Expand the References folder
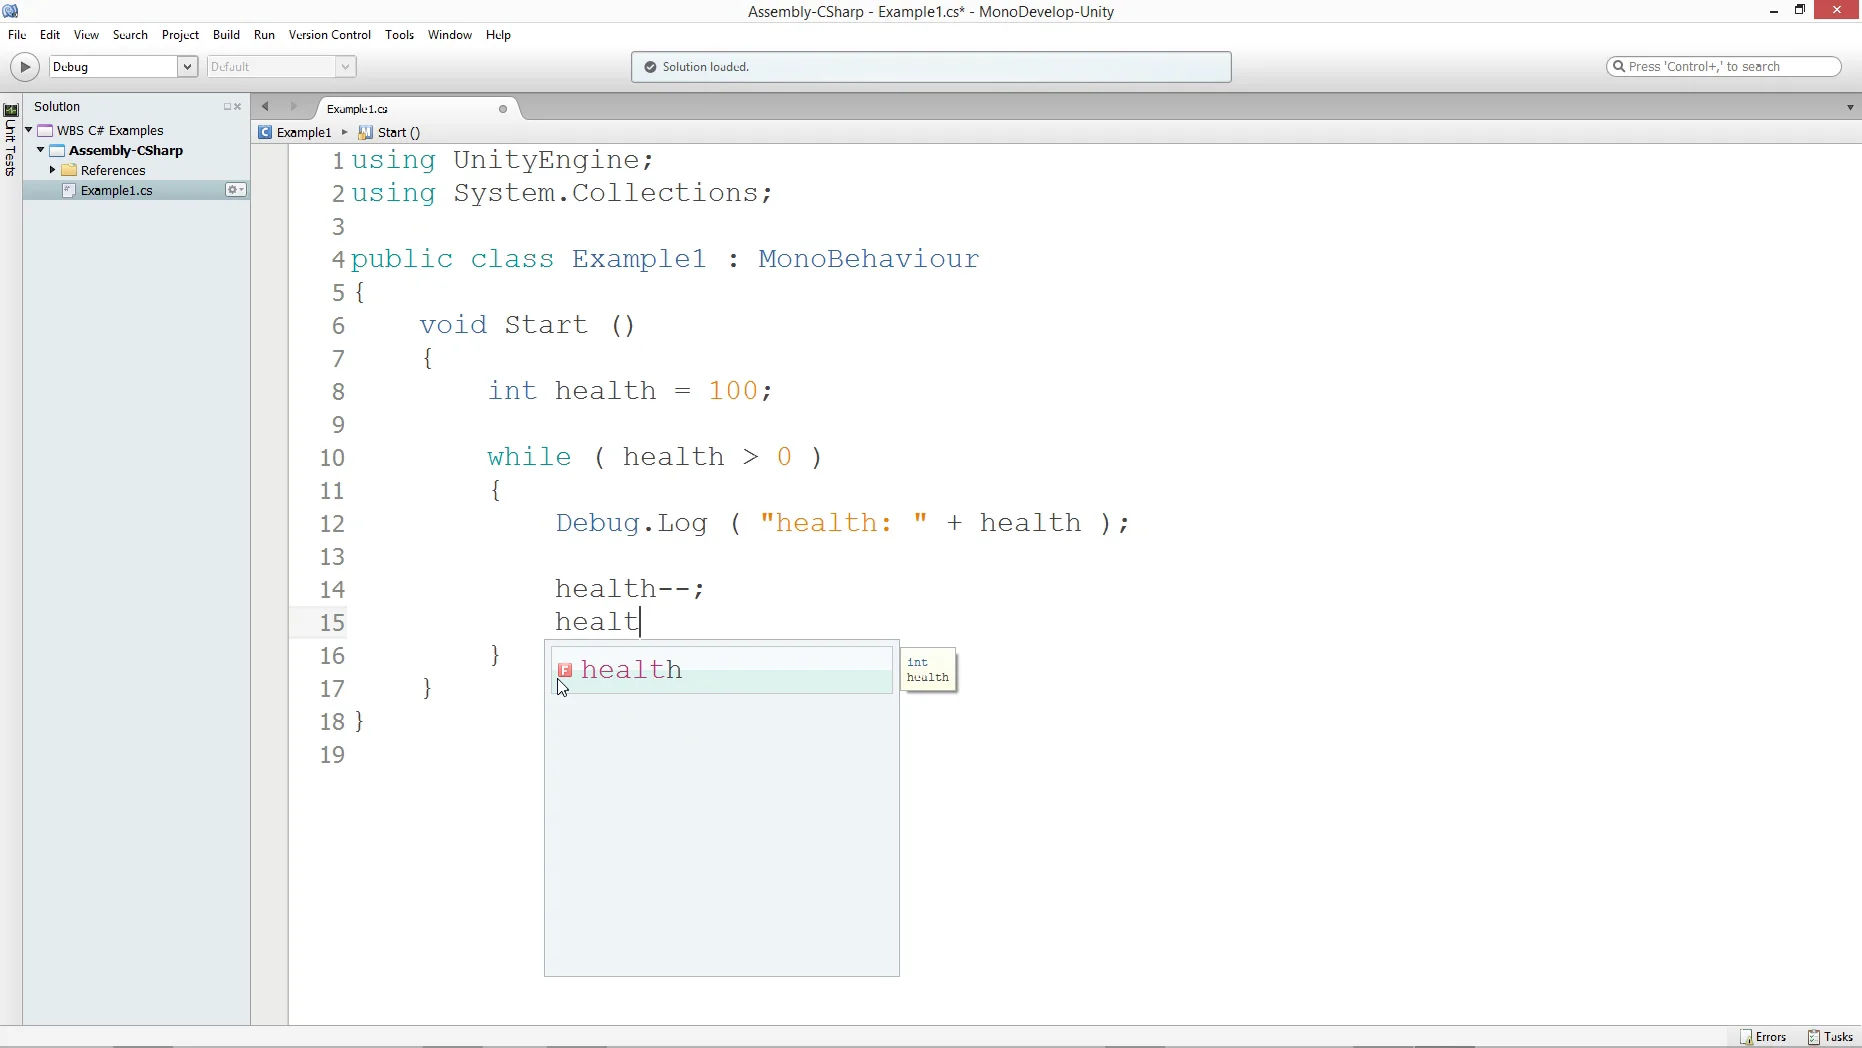This screenshot has height=1048, width=1862. 52,170
